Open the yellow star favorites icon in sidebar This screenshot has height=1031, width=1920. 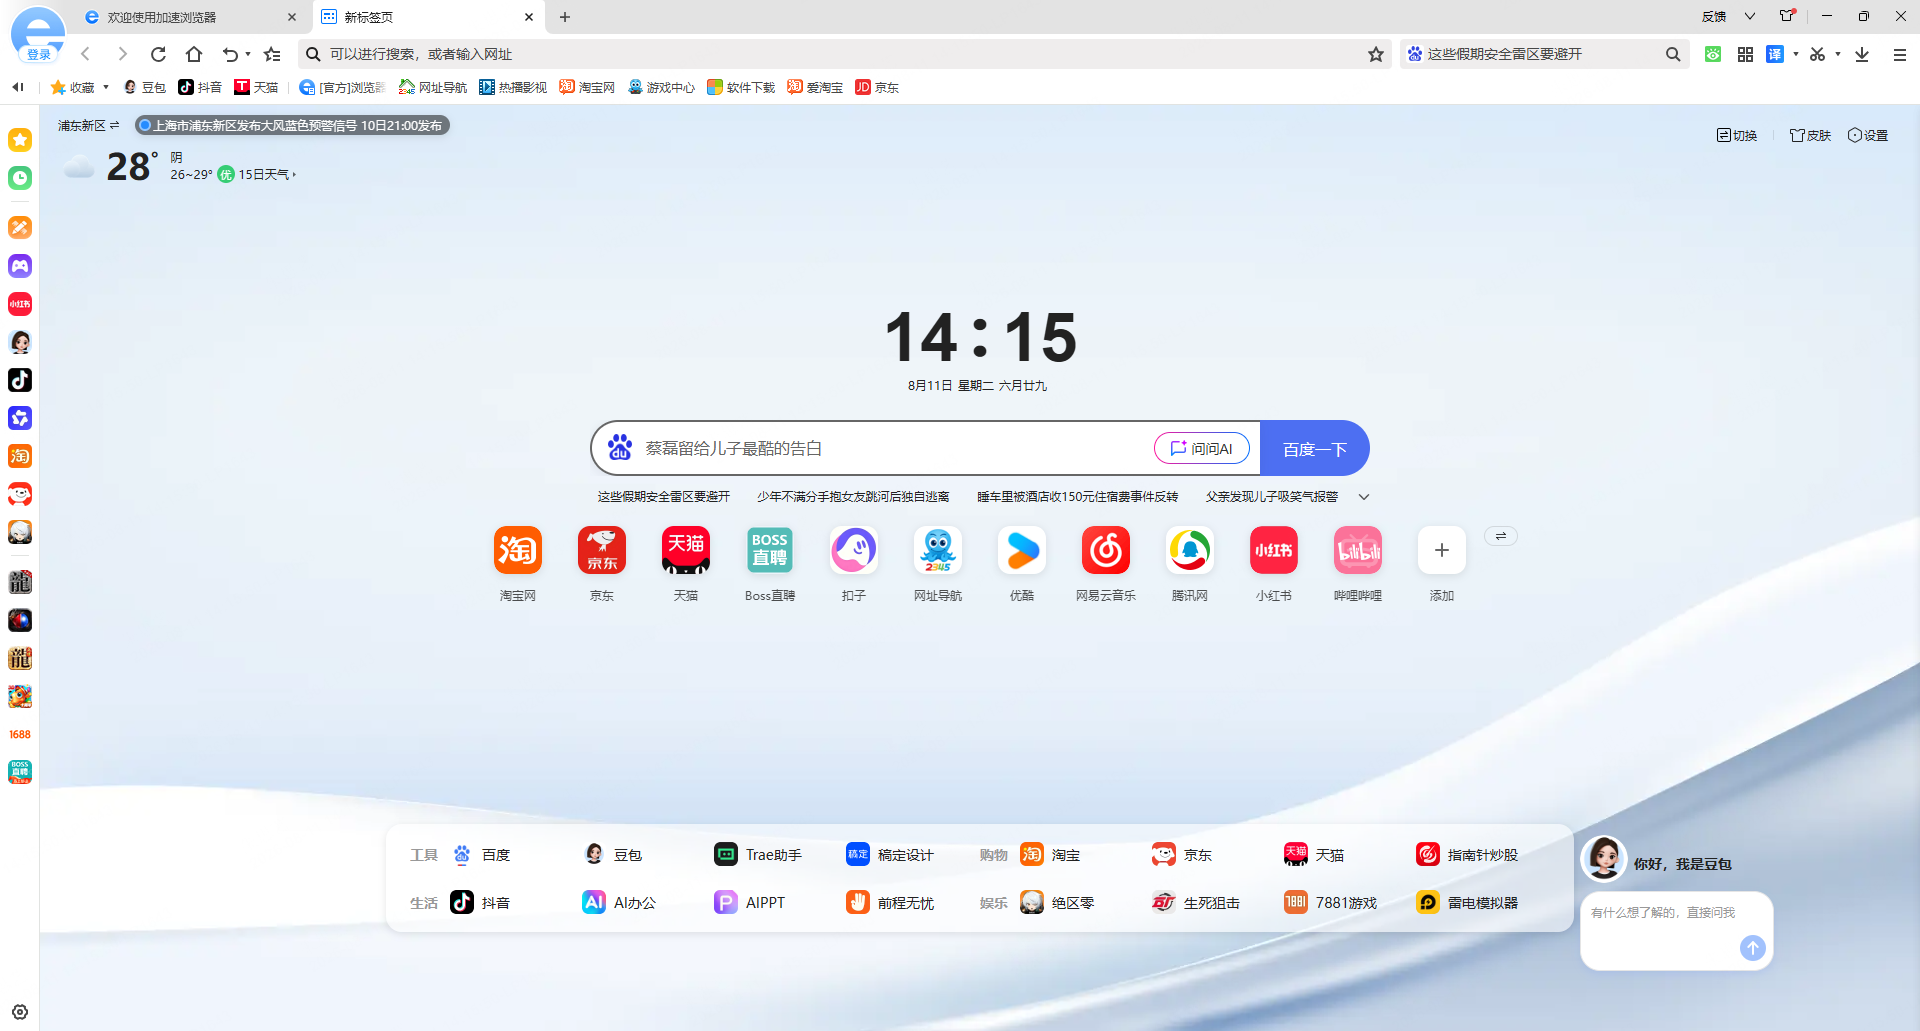[20, 140]
